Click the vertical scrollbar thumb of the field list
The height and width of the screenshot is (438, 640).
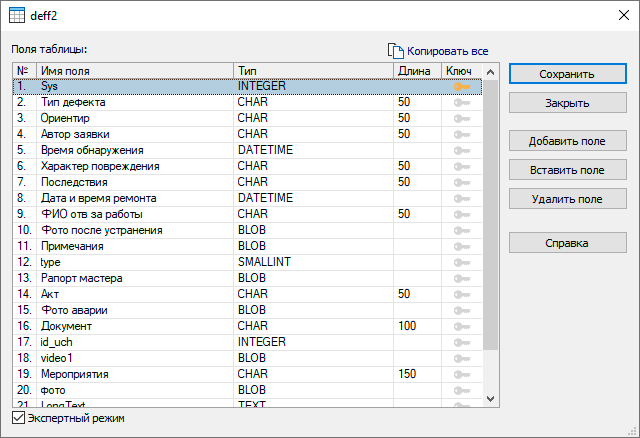coord(491,215)
